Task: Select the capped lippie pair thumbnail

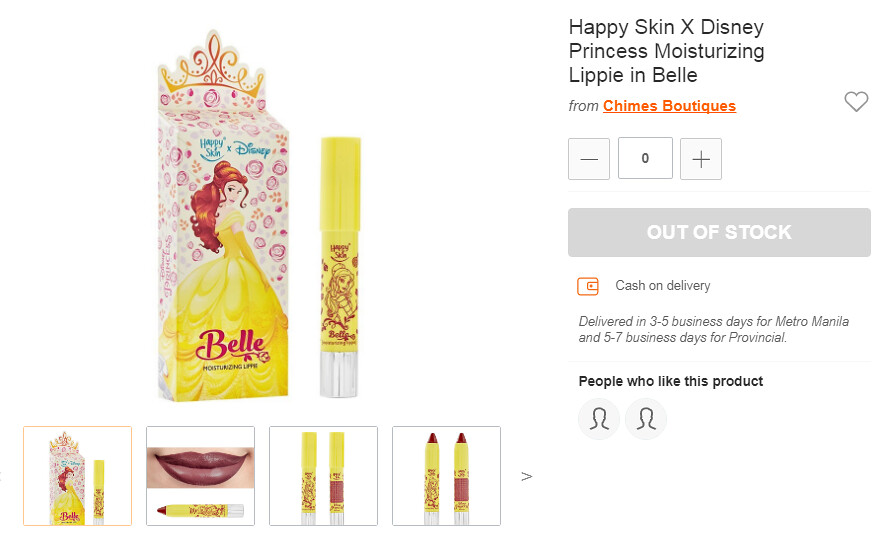Action: tap(323, 476)
